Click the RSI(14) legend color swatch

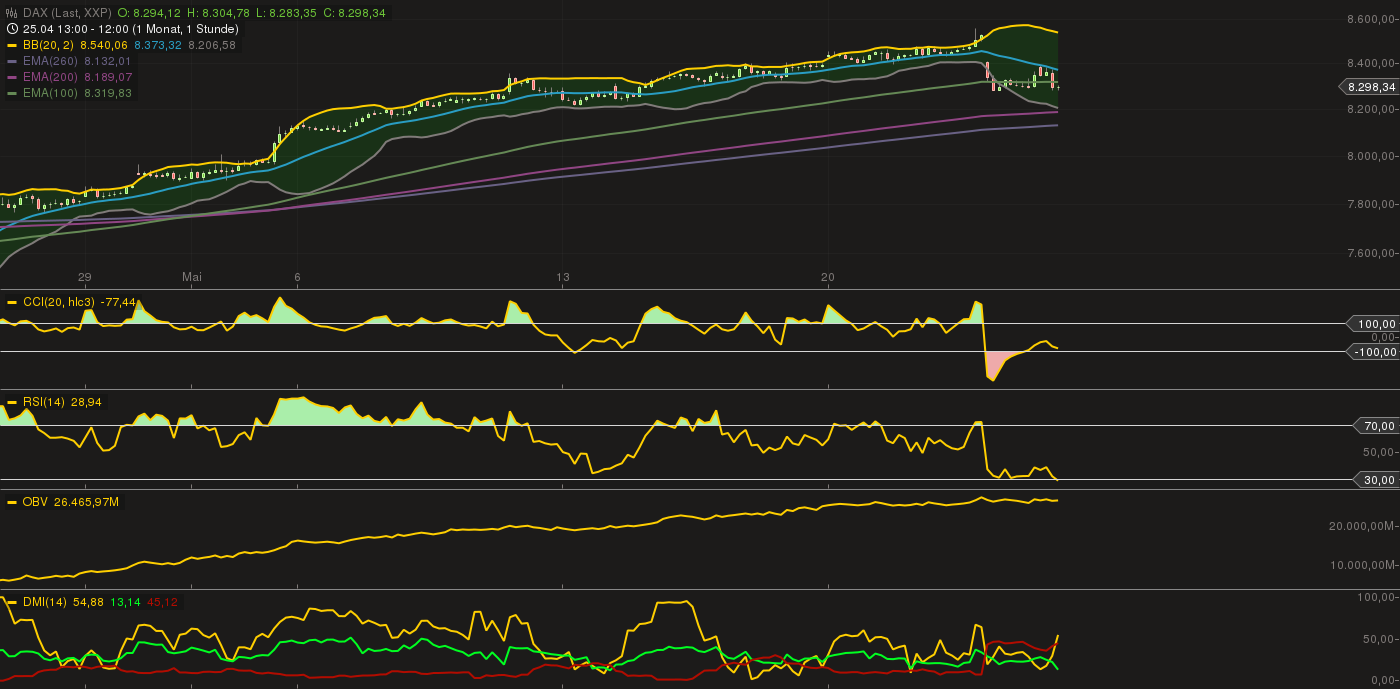coord(13,402)
